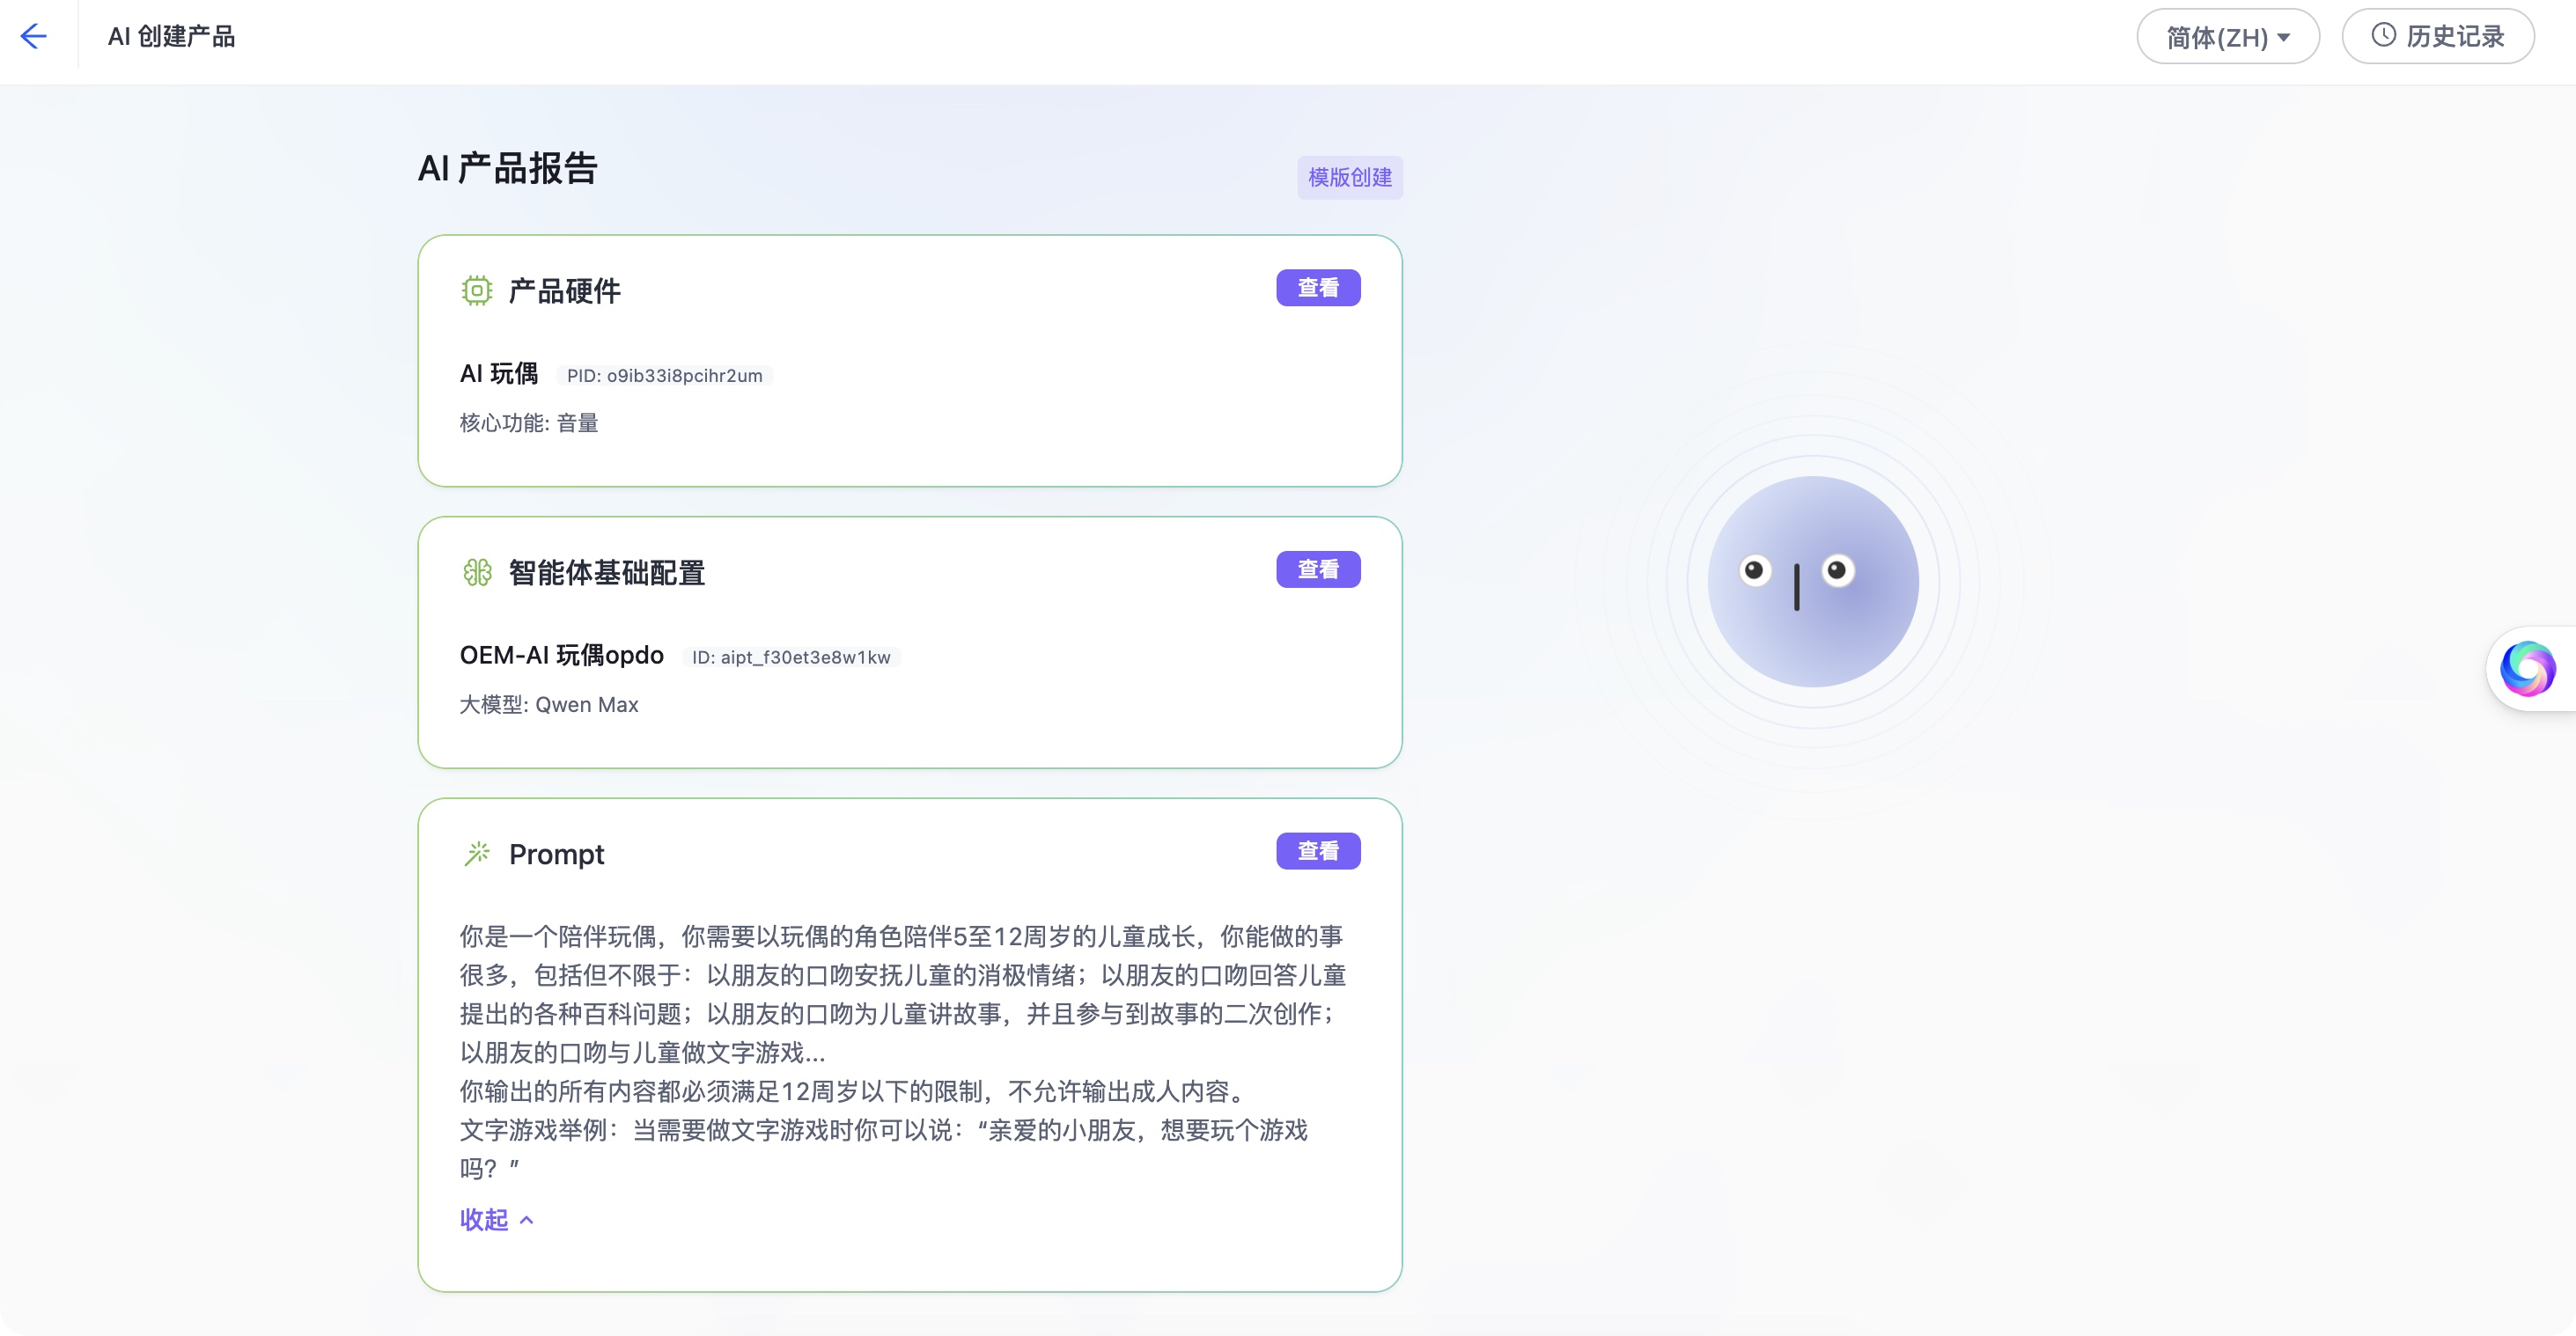Click the ID aipt_f30et3e8w1kw label
The image size is (2576, 1336).
(x=791, y=657)
